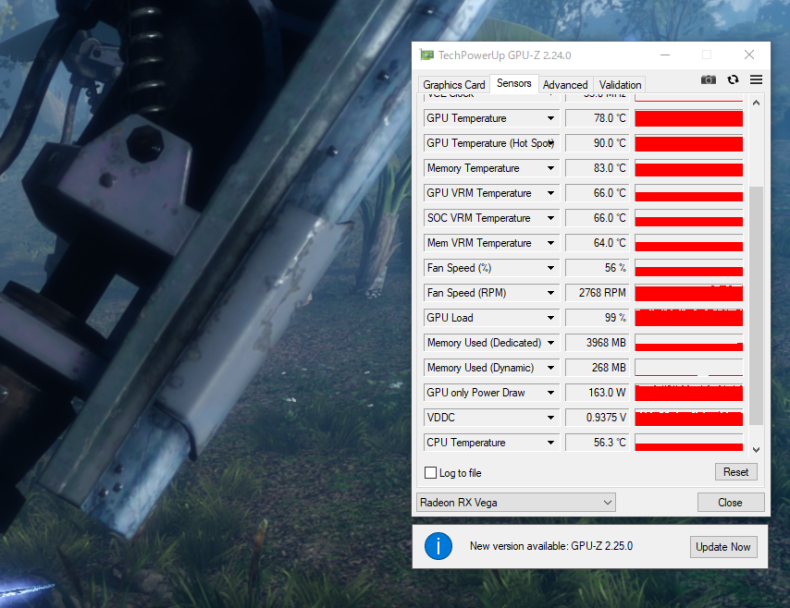The height and width of the screenshot is (608, 790).
Task: Open the Memory Used (Dynamic) dropdown
Action: pos(551,368)
